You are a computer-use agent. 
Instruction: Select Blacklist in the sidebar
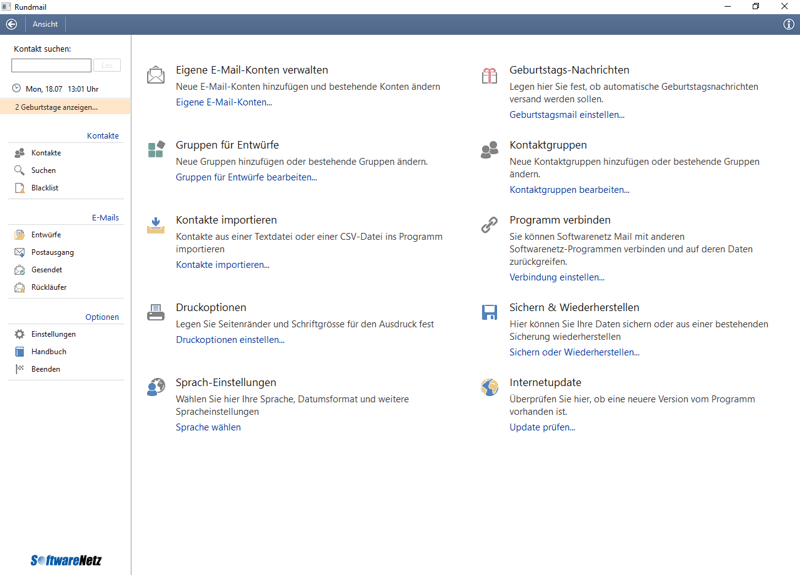(x=45, y=188)
